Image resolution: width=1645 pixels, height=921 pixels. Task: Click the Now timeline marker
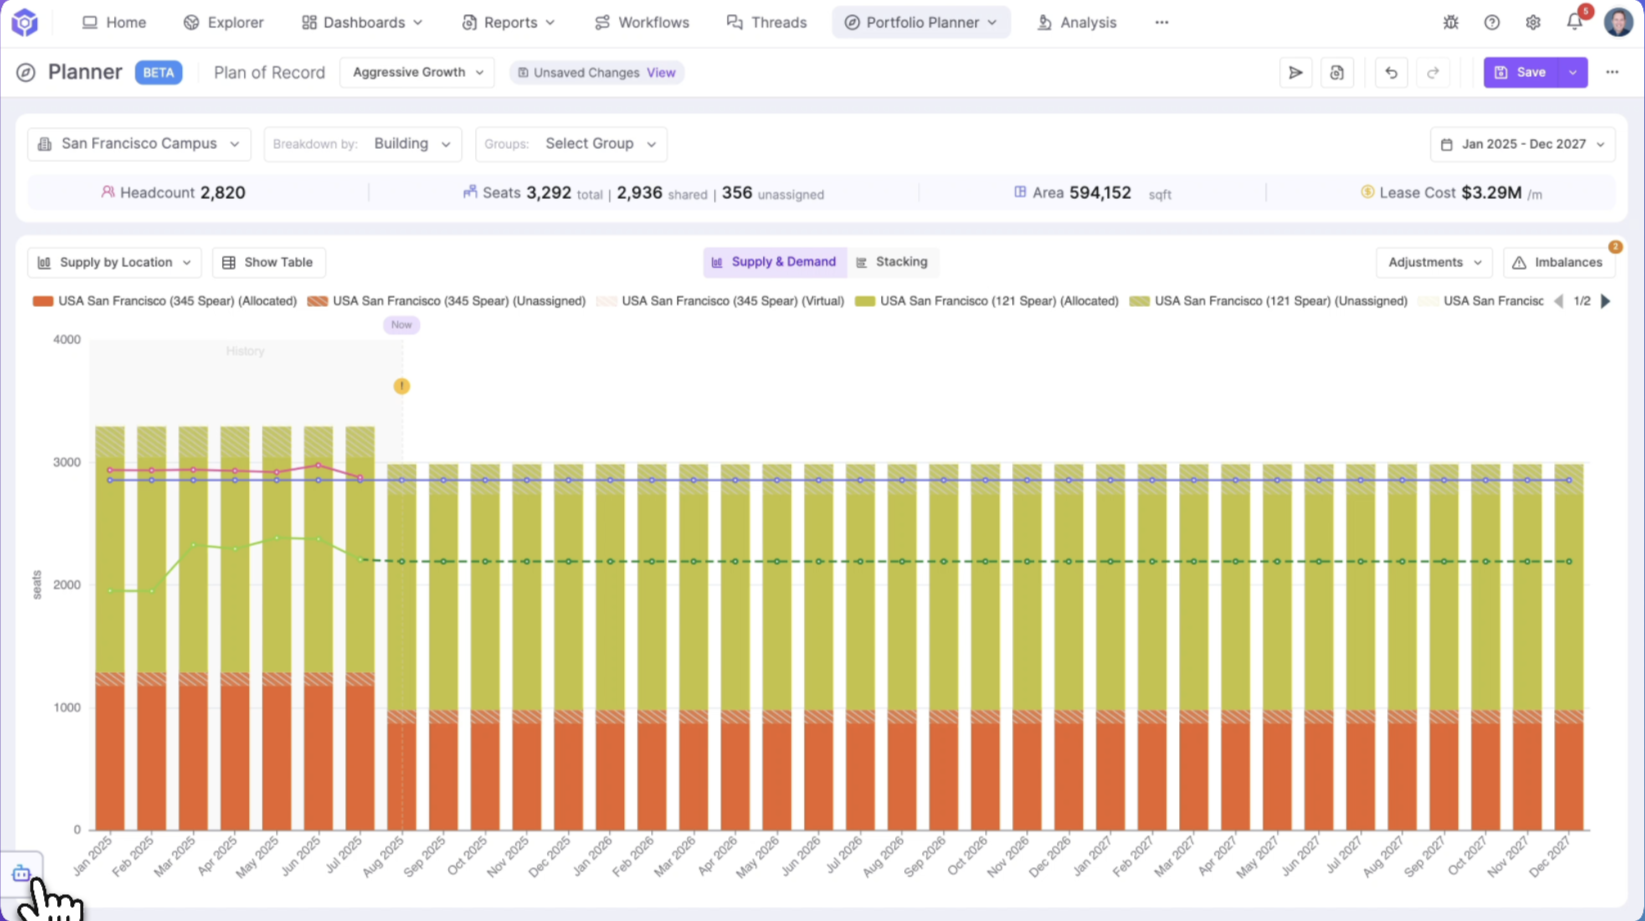point(401,324)
